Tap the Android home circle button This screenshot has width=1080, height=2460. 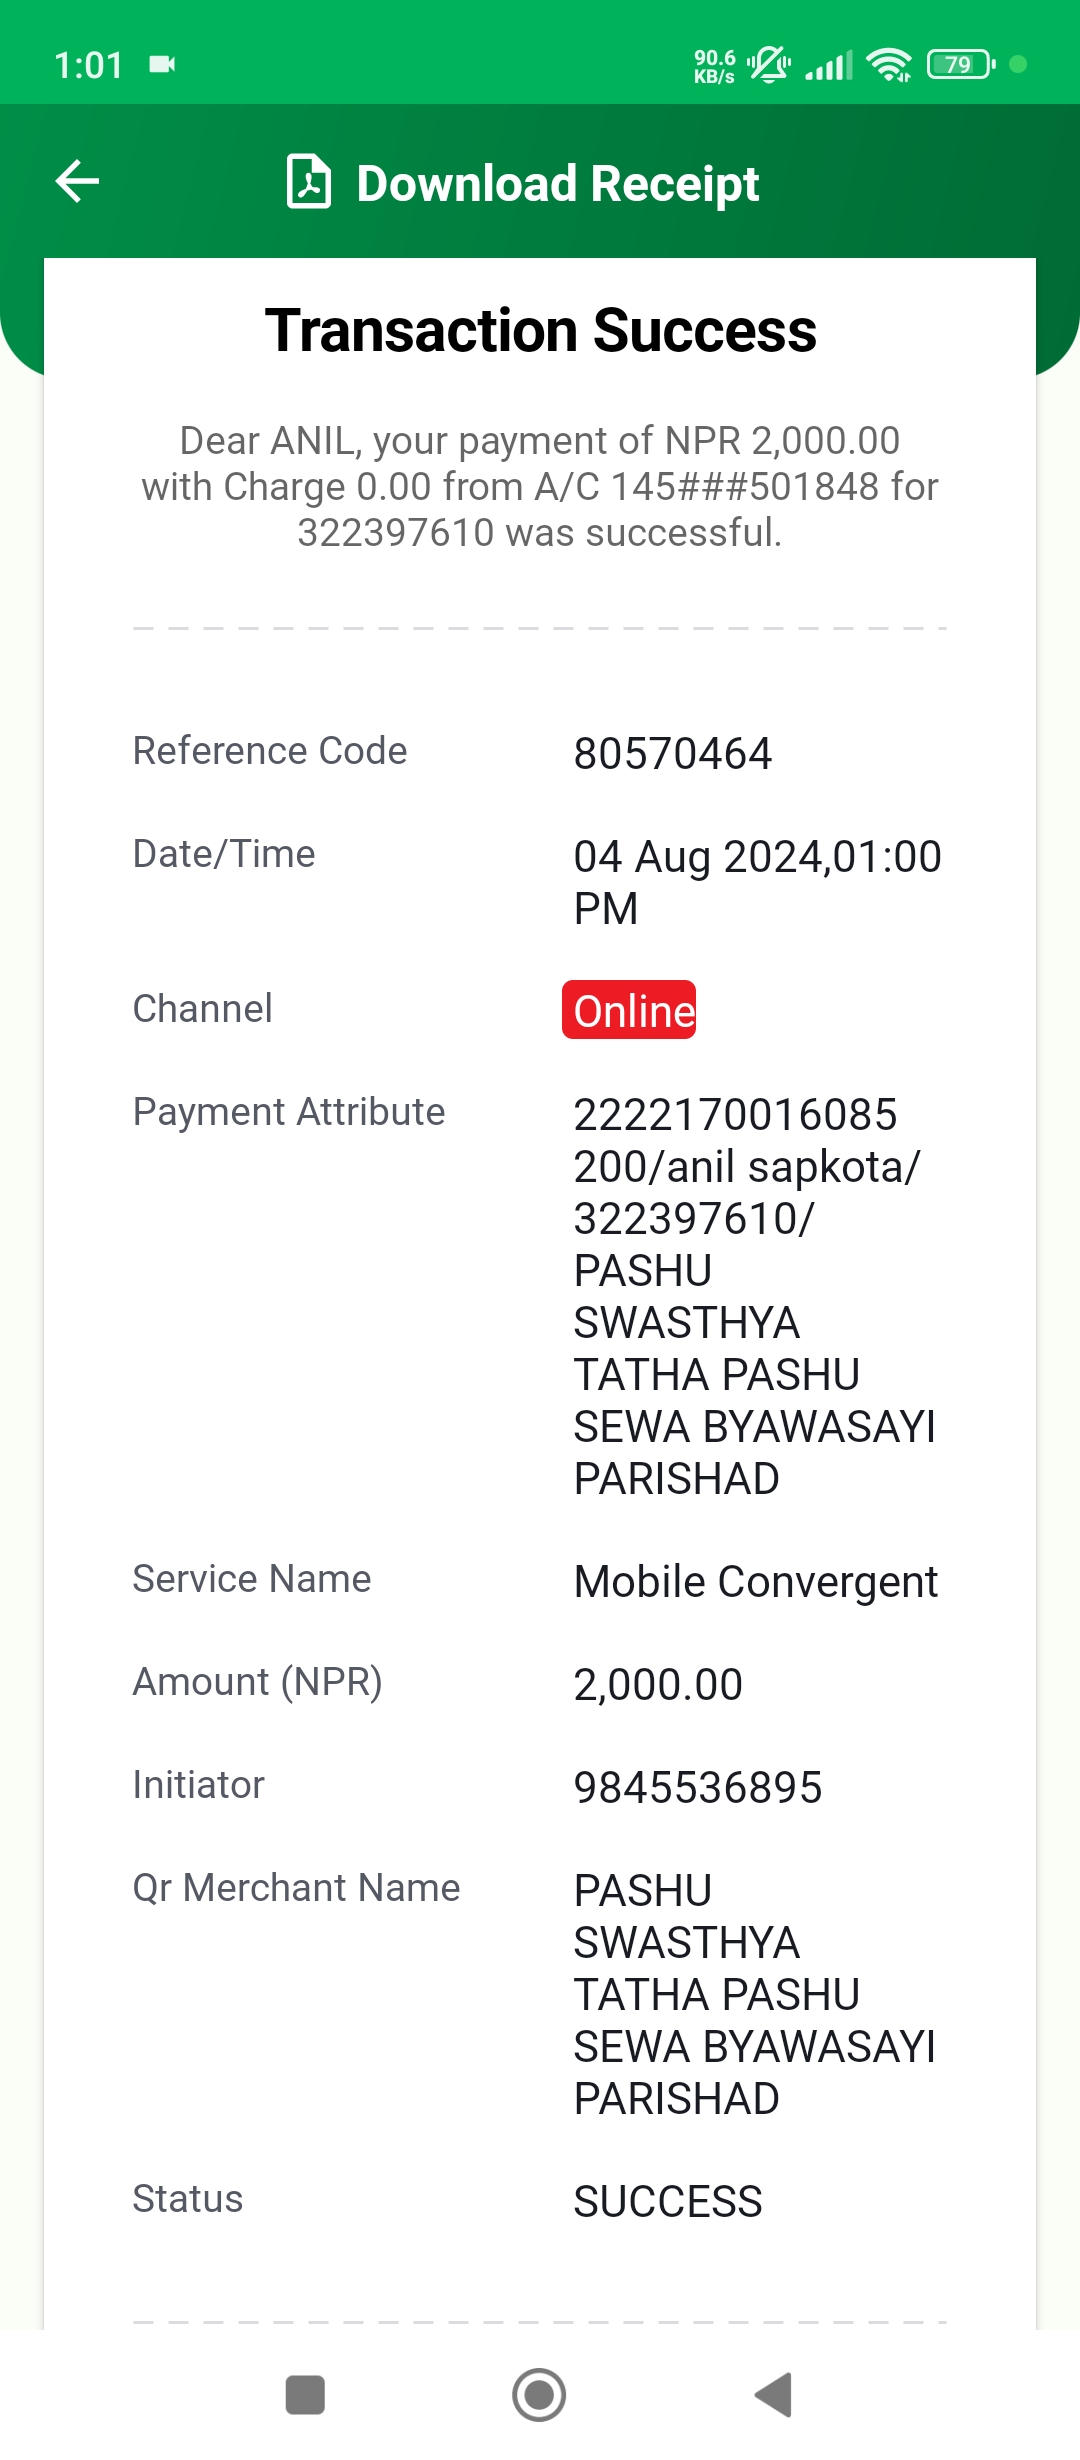pyautogui.click(x=539, y=2395)
